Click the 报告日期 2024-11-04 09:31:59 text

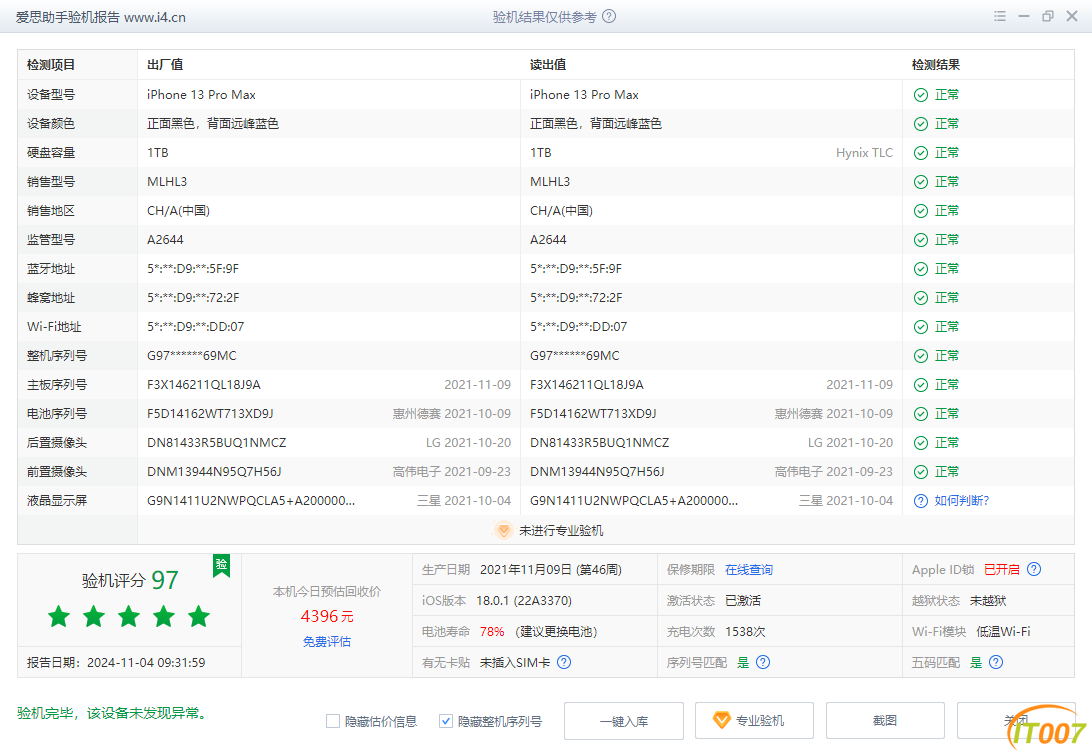point(116,663)
